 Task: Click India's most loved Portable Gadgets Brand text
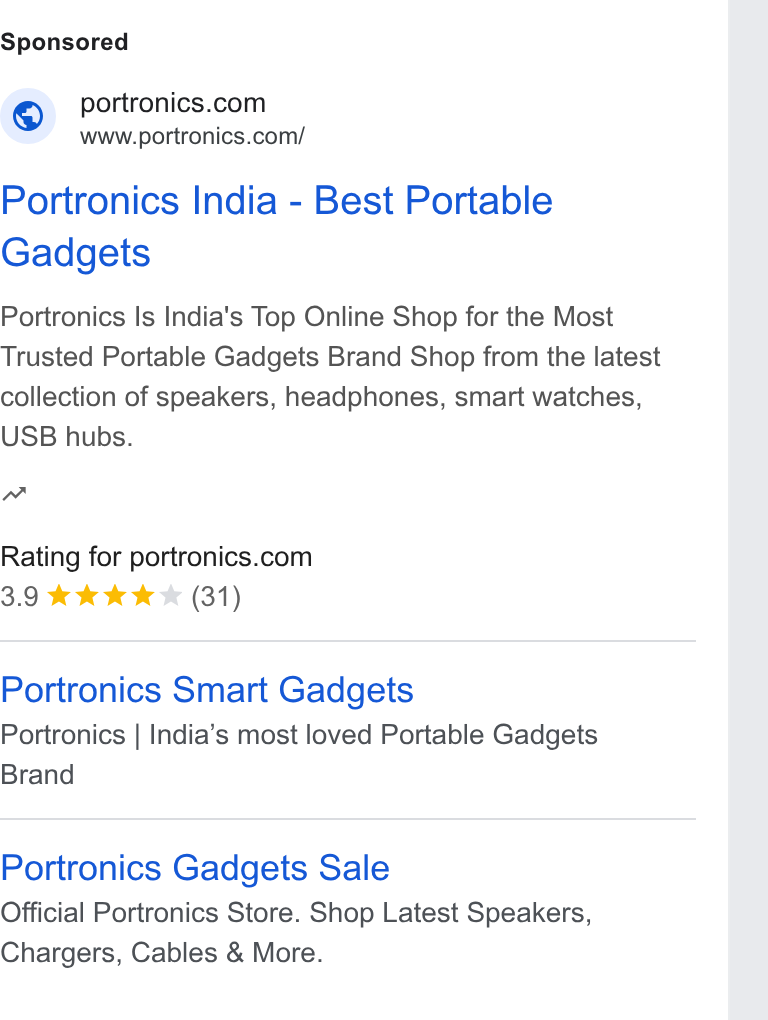(298, 755)
